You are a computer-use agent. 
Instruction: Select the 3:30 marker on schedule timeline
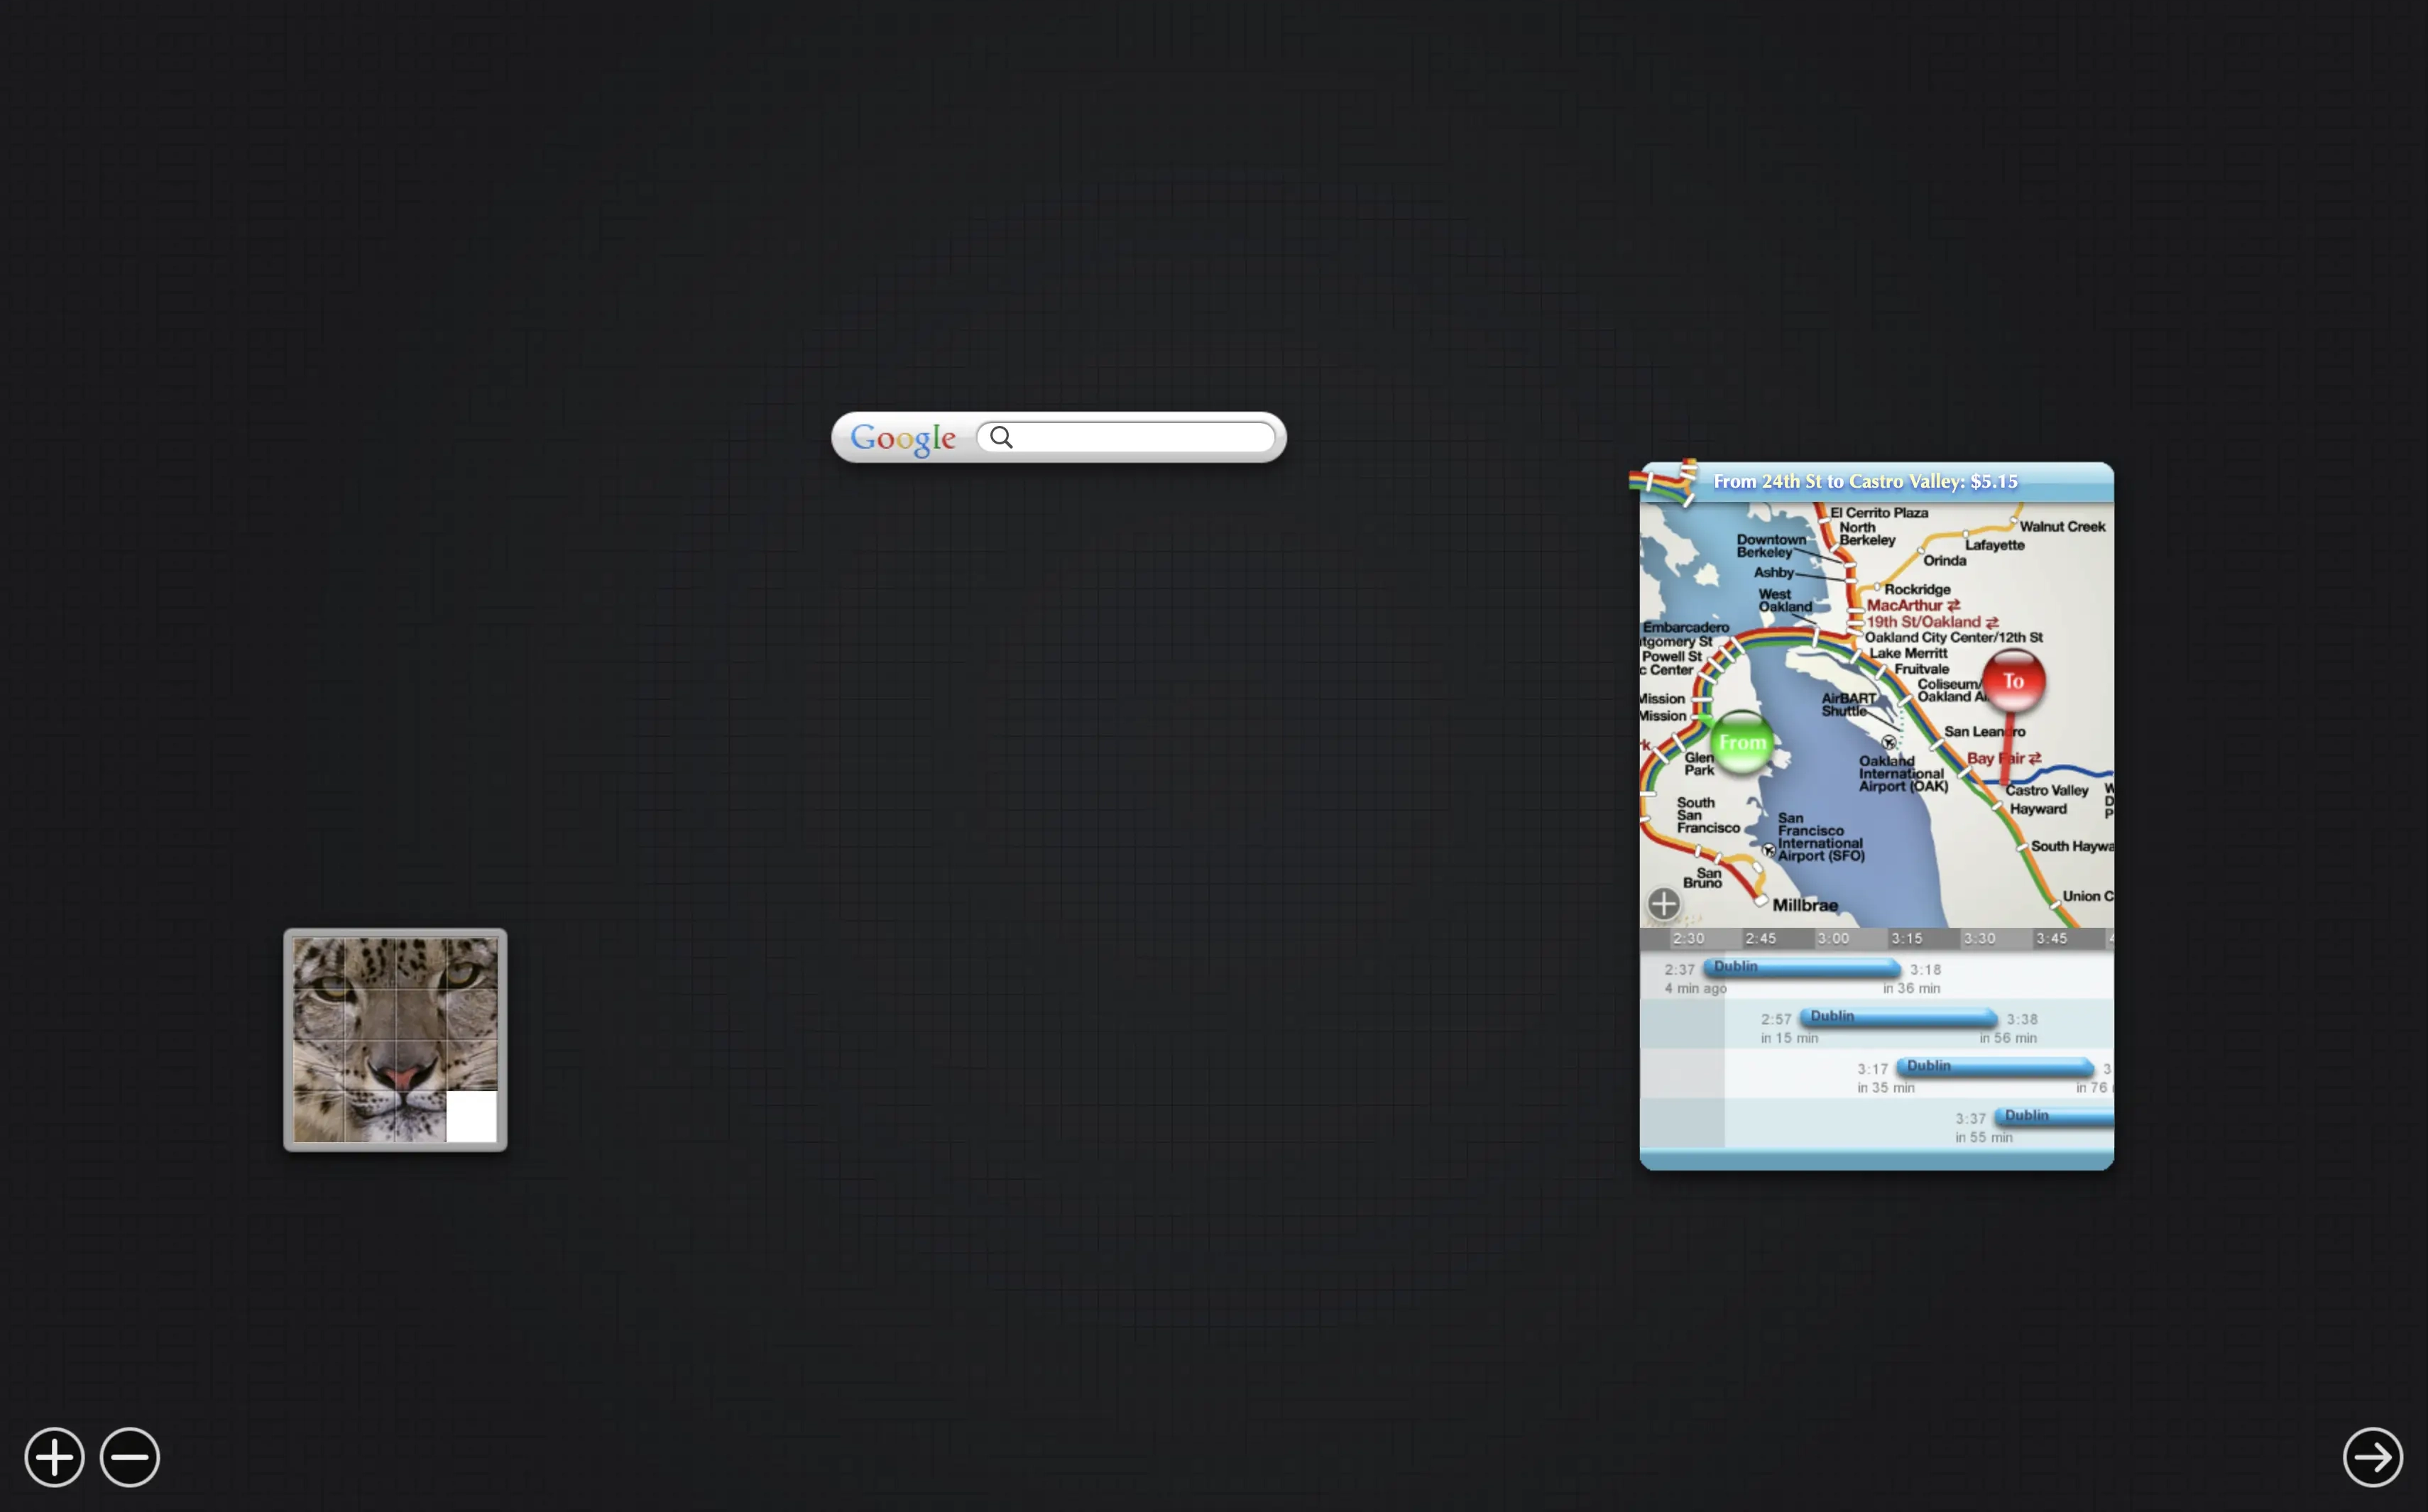tap(1979, 938)
